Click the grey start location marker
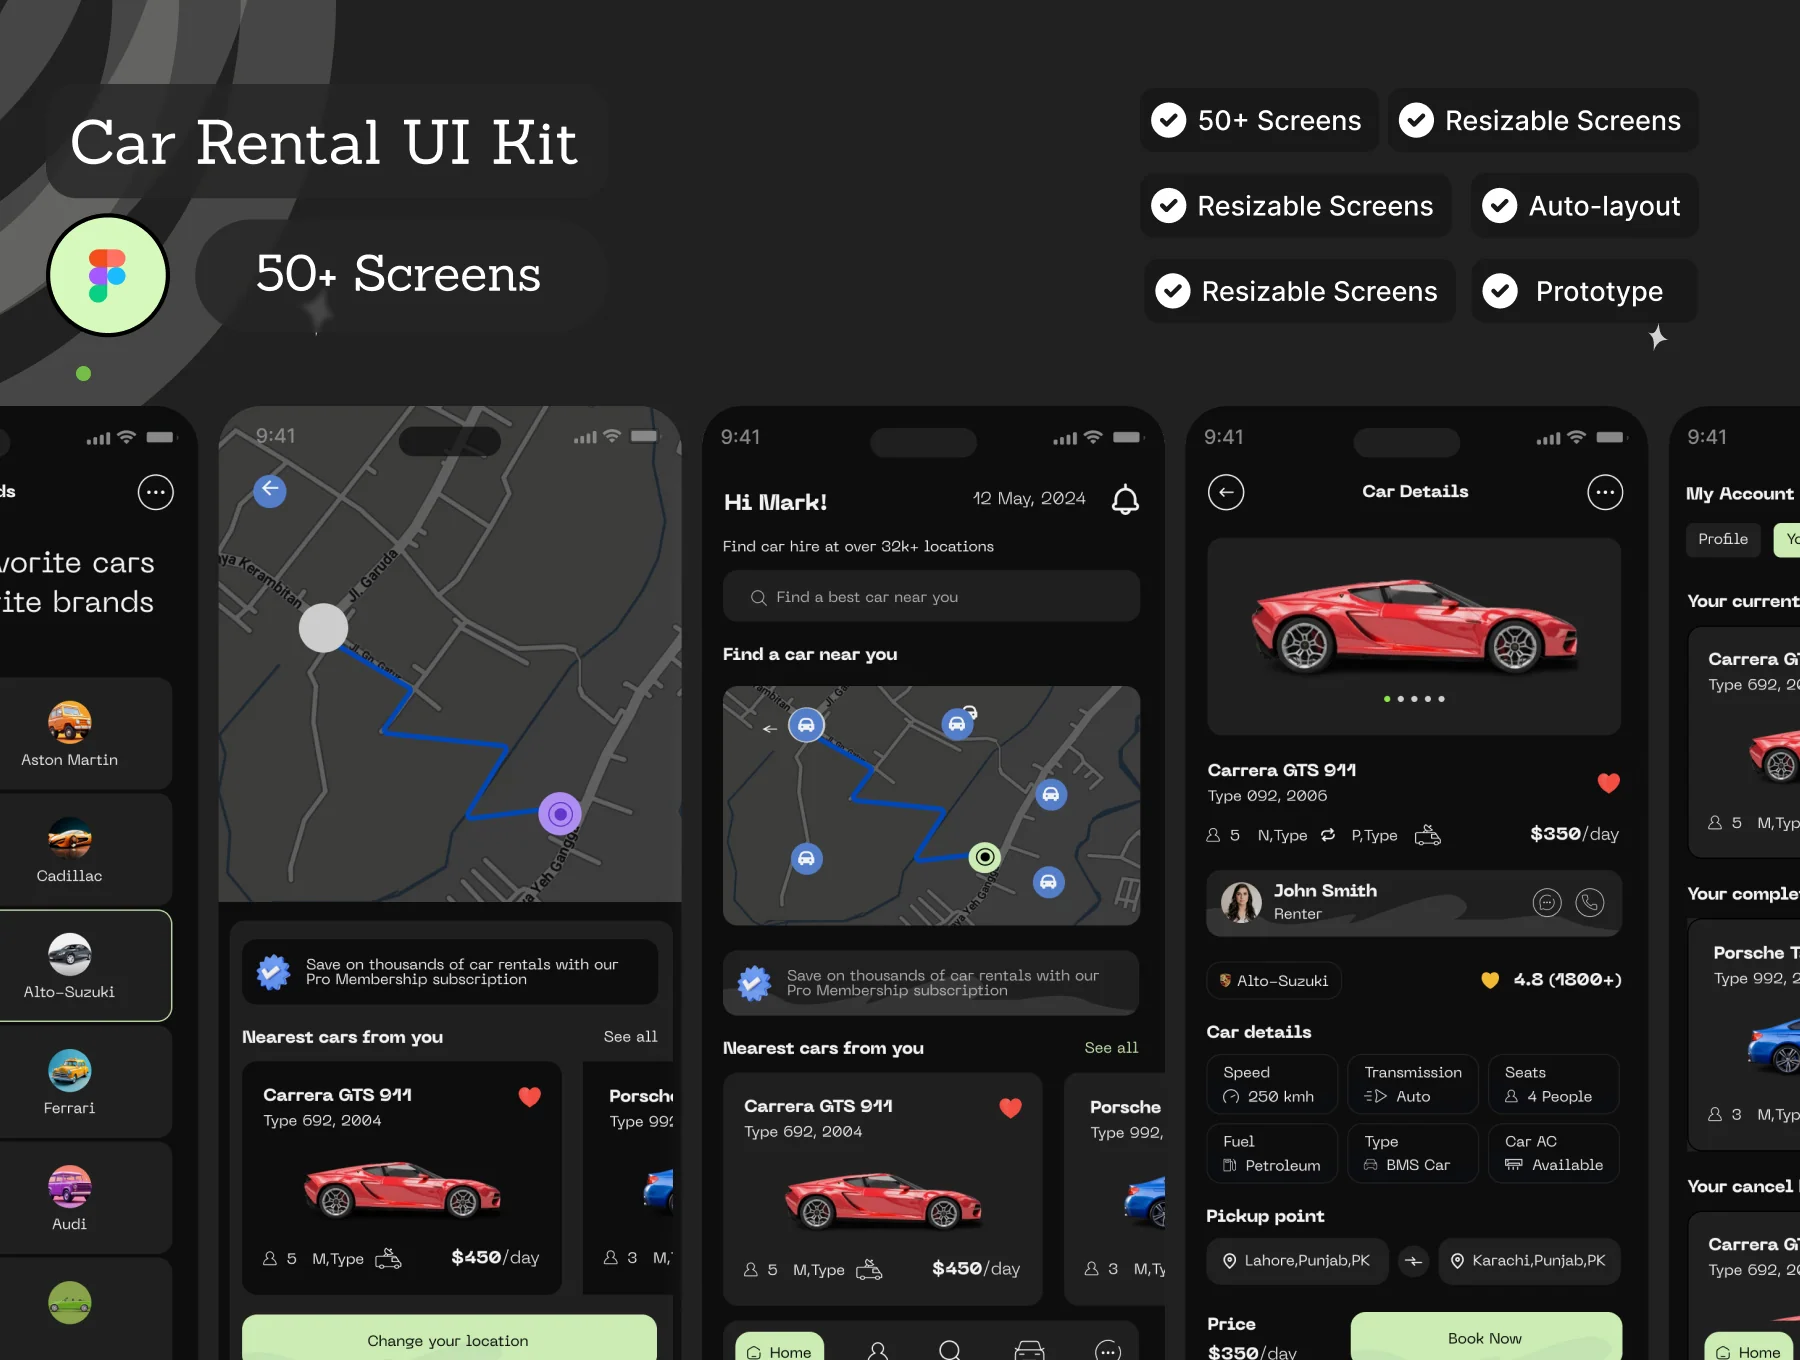This screenshot has width=1800, height=1360. point(323,628)
